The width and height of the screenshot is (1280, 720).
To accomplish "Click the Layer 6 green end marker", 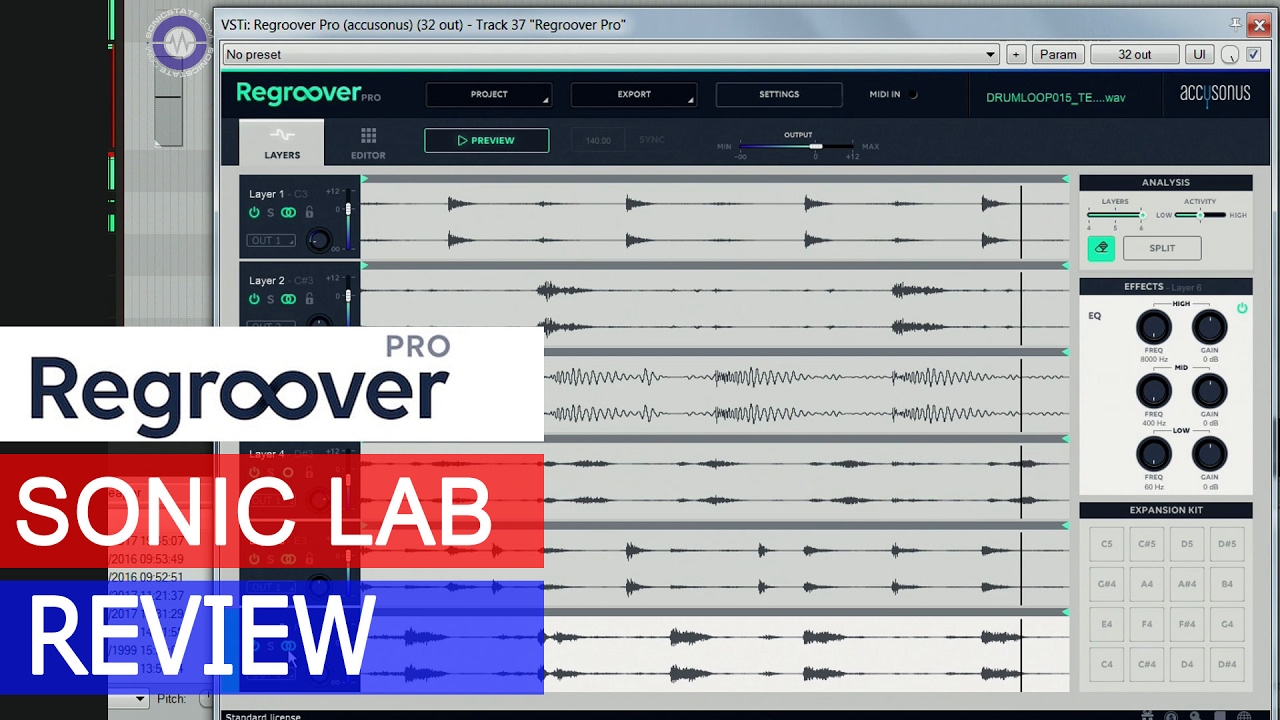I will 1065,612.
